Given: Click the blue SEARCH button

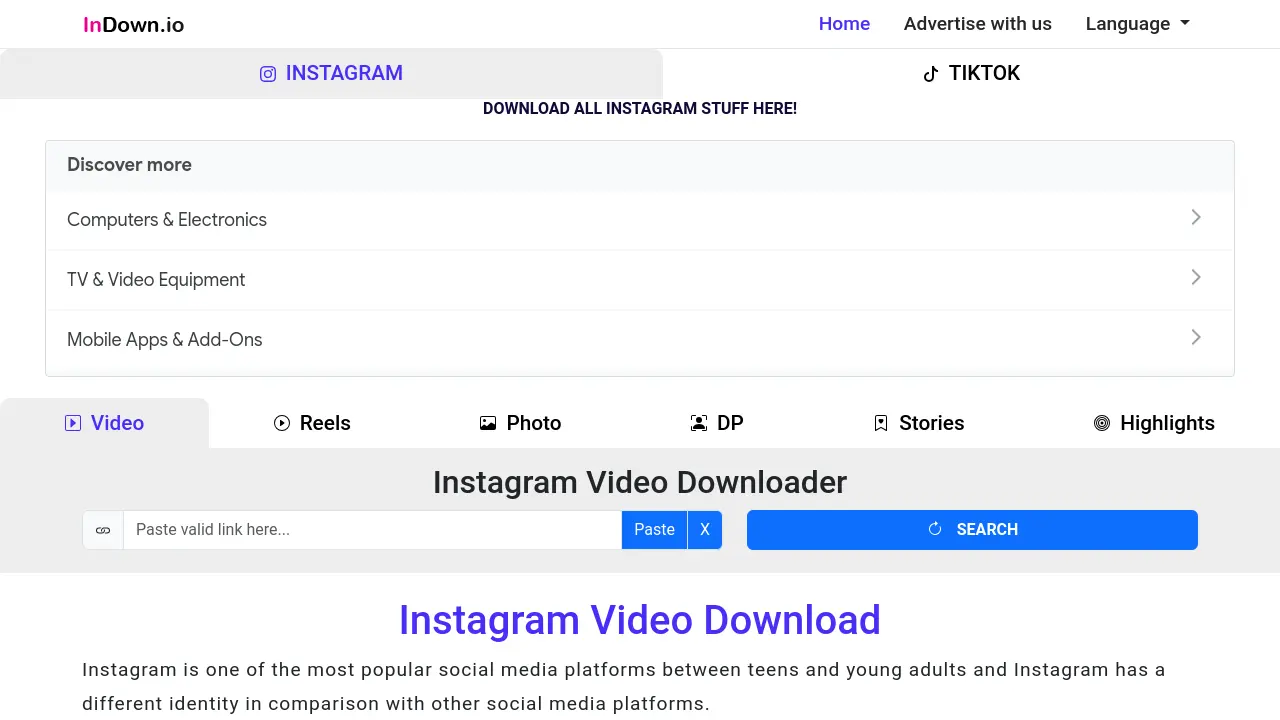Looking at the screenshot, I should point(972,530).
